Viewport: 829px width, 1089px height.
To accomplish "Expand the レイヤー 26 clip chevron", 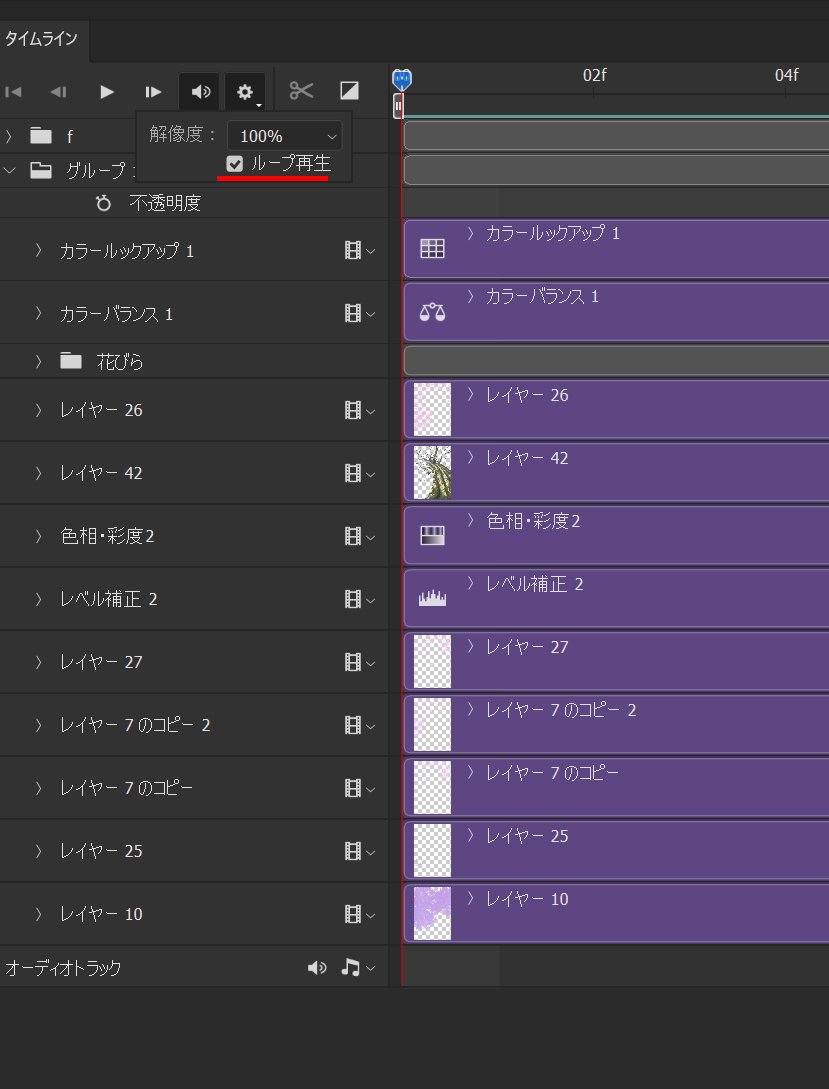I will tap(470, 394).
